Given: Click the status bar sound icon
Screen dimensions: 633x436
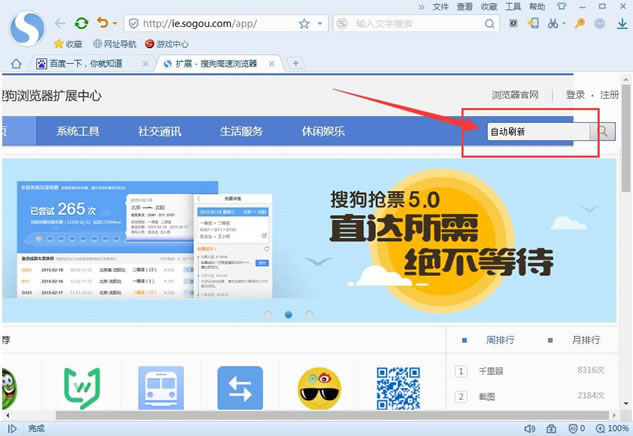Looking at the screenshot, I should pos(529,429).
